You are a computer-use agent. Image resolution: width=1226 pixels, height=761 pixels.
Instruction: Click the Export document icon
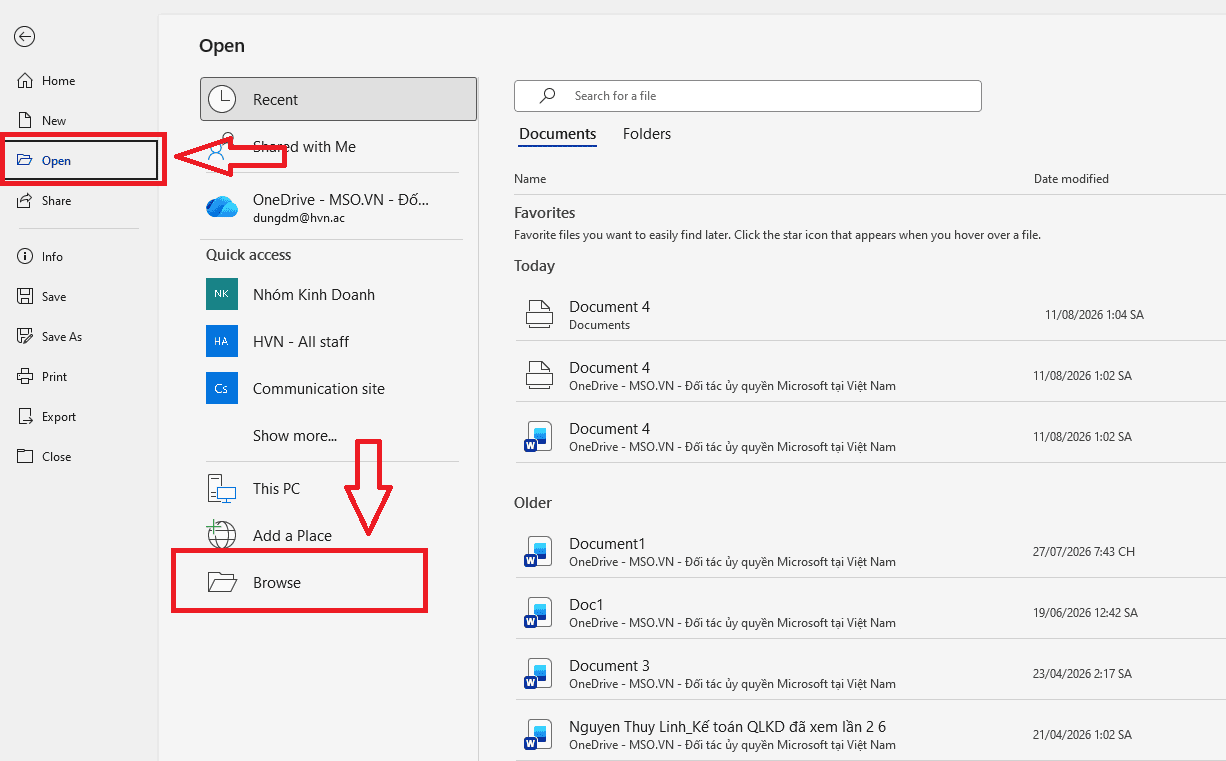coord(25,417)
